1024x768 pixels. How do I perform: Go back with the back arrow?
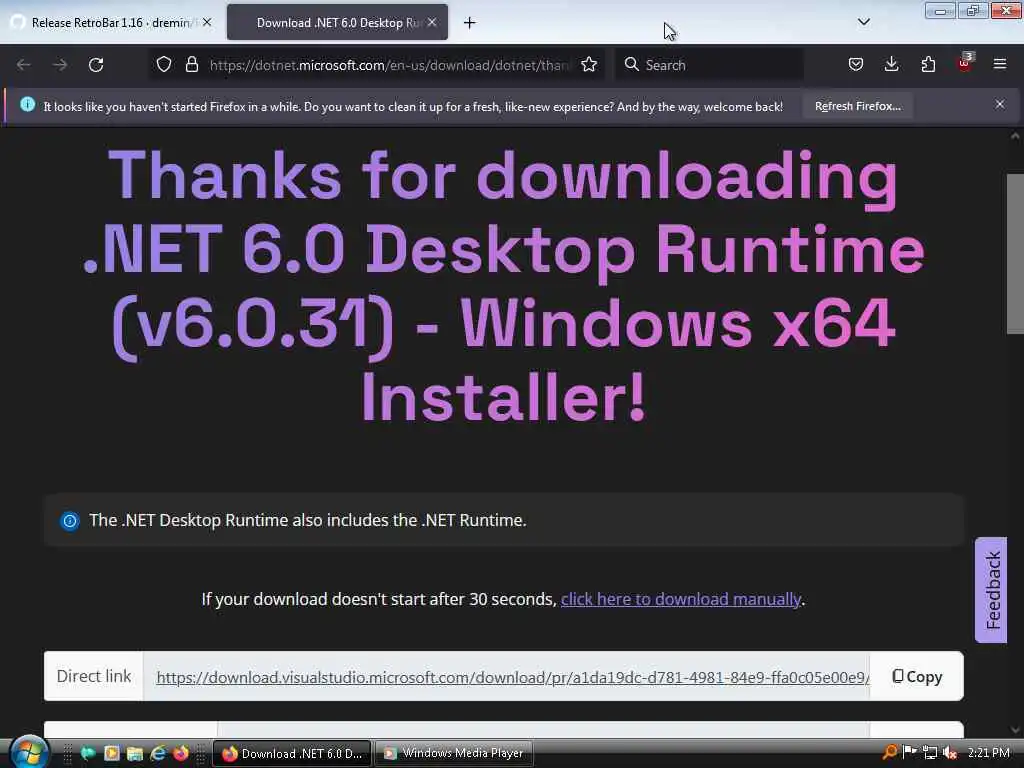[24, 65]
